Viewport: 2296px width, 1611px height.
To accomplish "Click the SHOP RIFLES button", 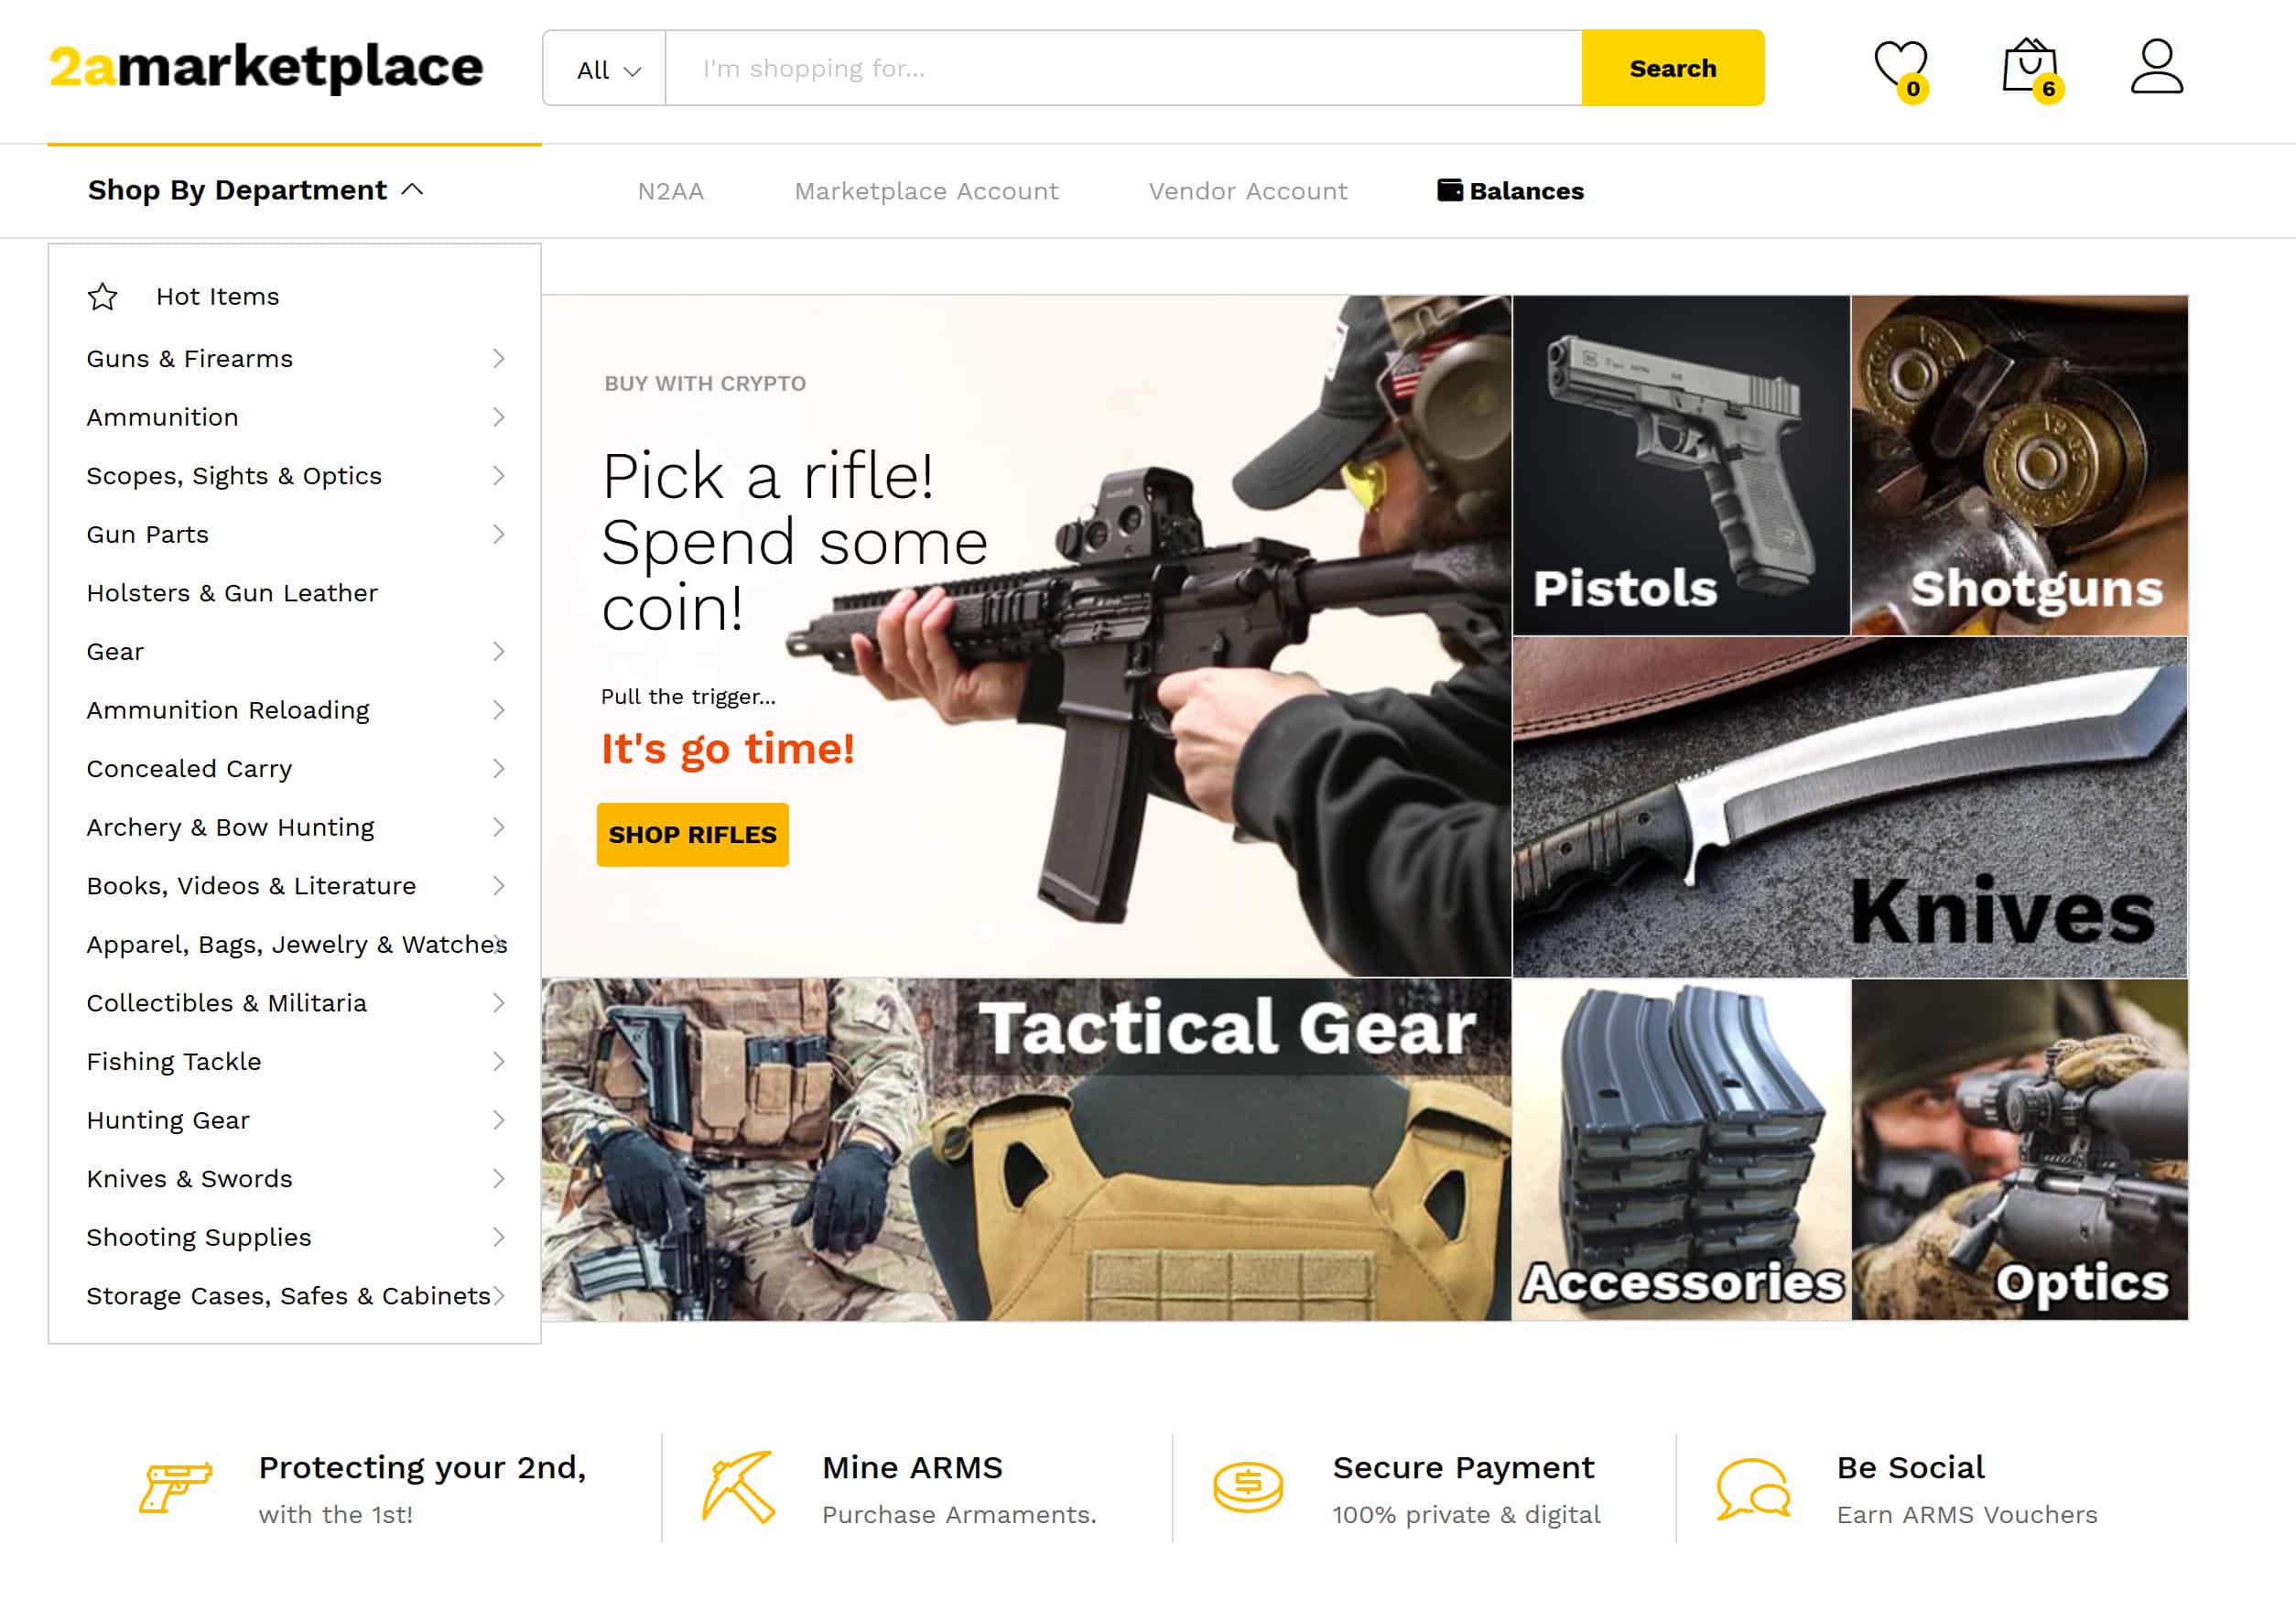I will tap(692, 835).
